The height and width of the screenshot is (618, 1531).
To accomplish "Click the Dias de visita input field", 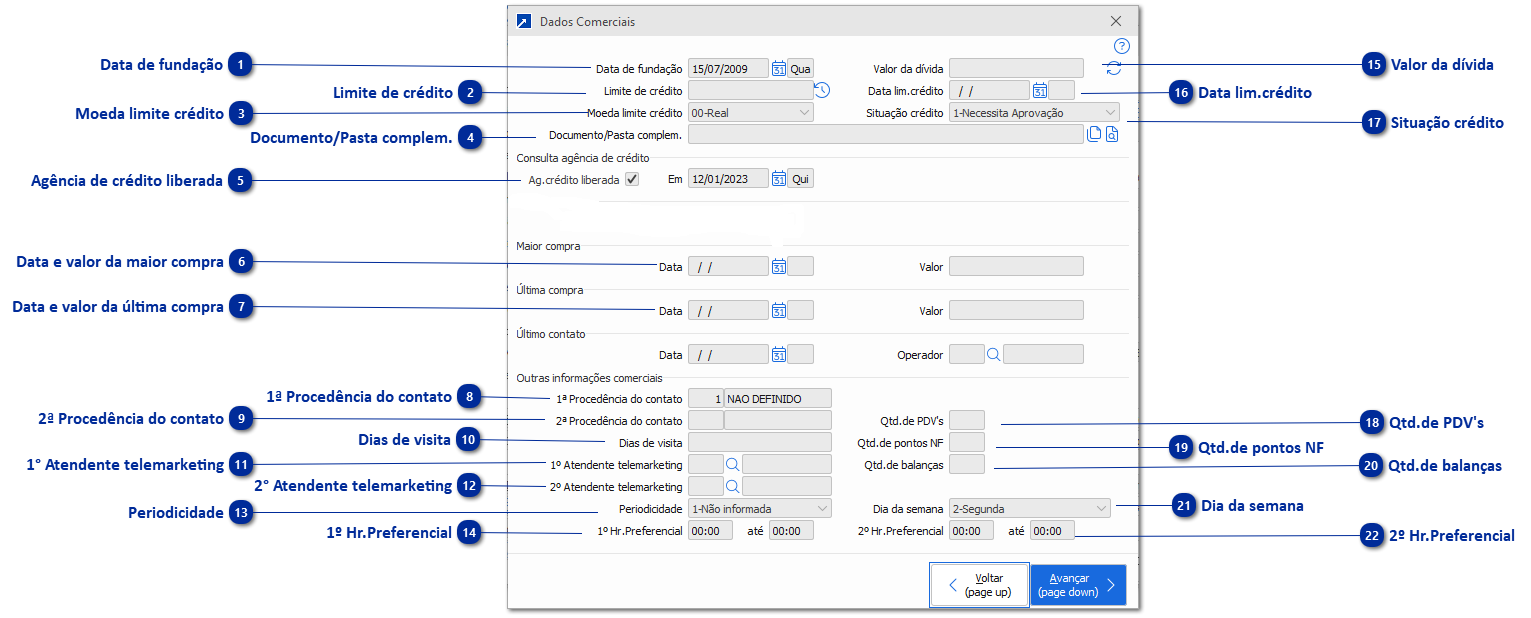I will (x=759, y=442).
